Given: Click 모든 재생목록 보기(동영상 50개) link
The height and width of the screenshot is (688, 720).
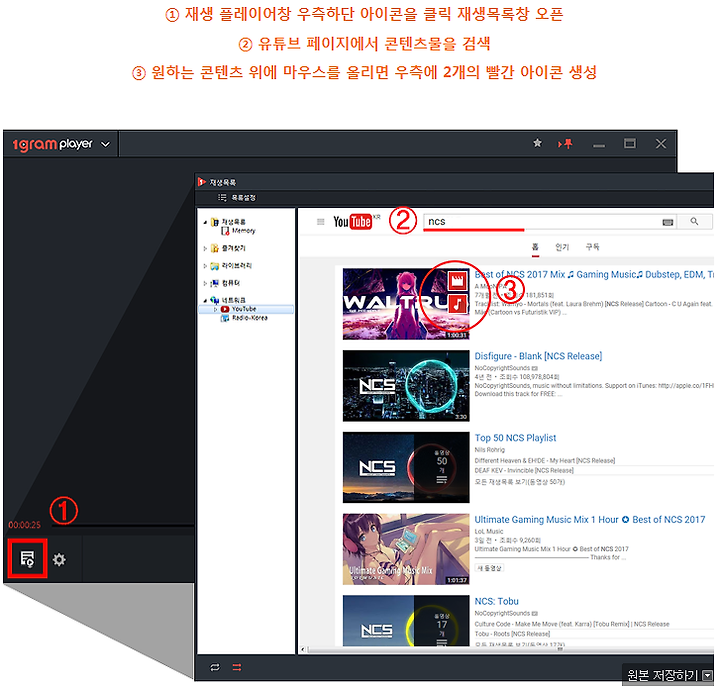Looking at the screenshot, I should coord(520,482).
